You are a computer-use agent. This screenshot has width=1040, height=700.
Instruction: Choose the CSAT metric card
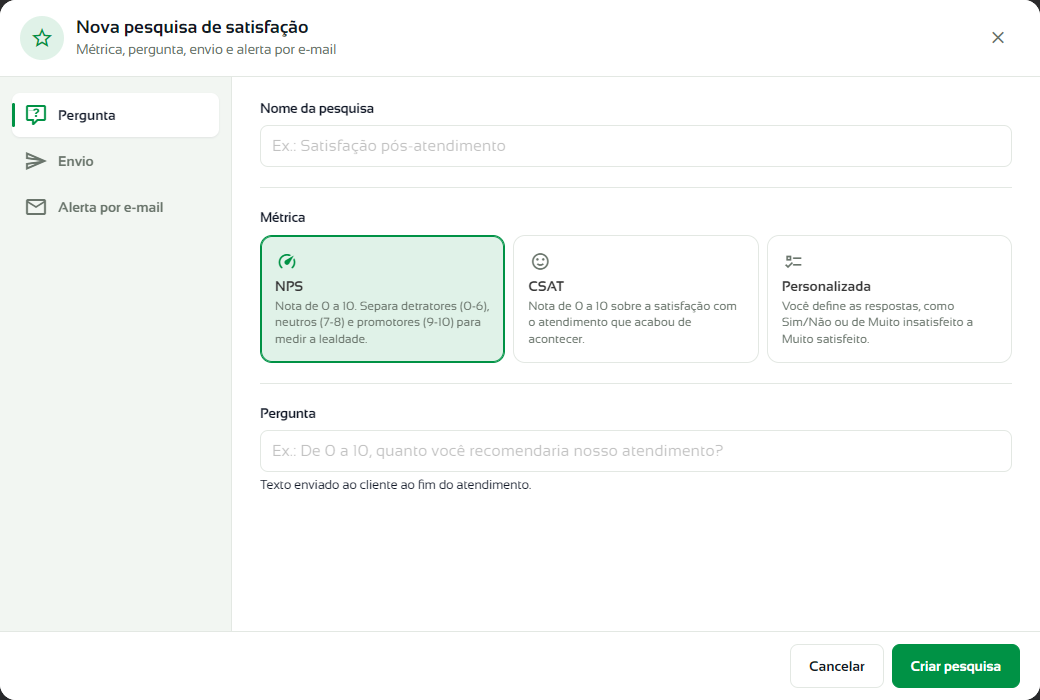coord(635,299)
